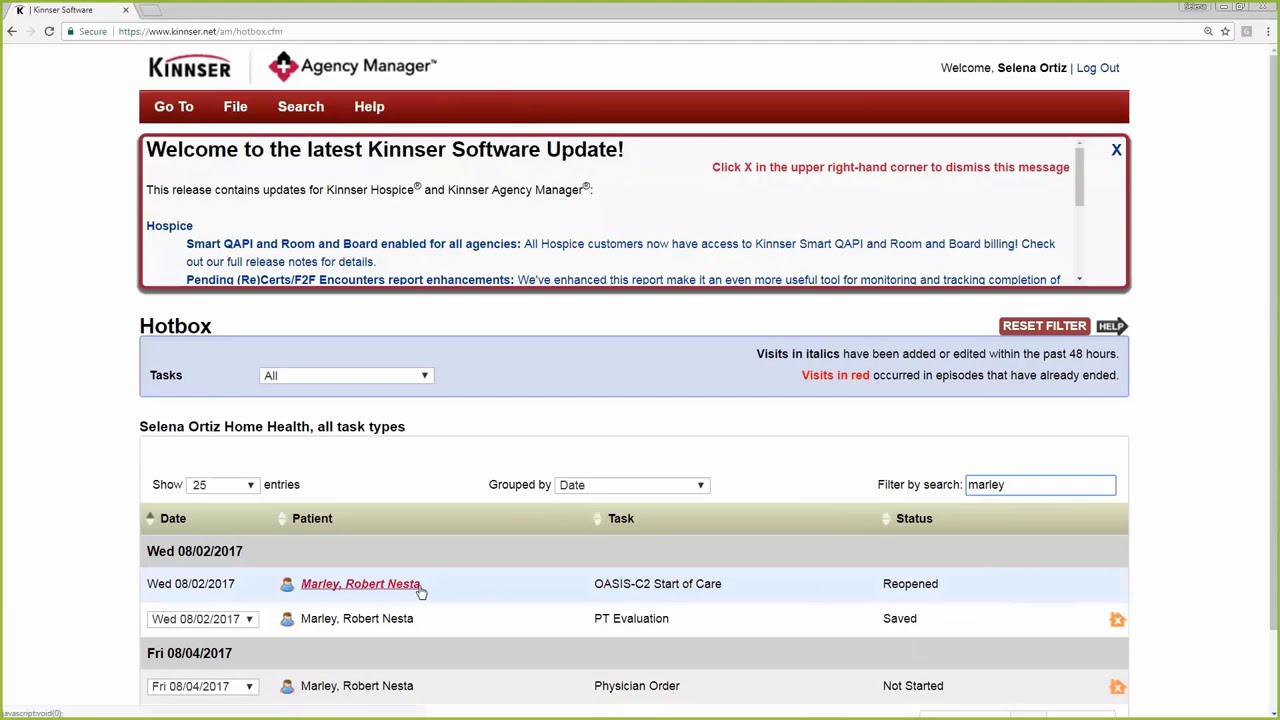This screenshot has width=1280, height=720.
Task: Click the Kinnser logo
Action: point(189,67)
